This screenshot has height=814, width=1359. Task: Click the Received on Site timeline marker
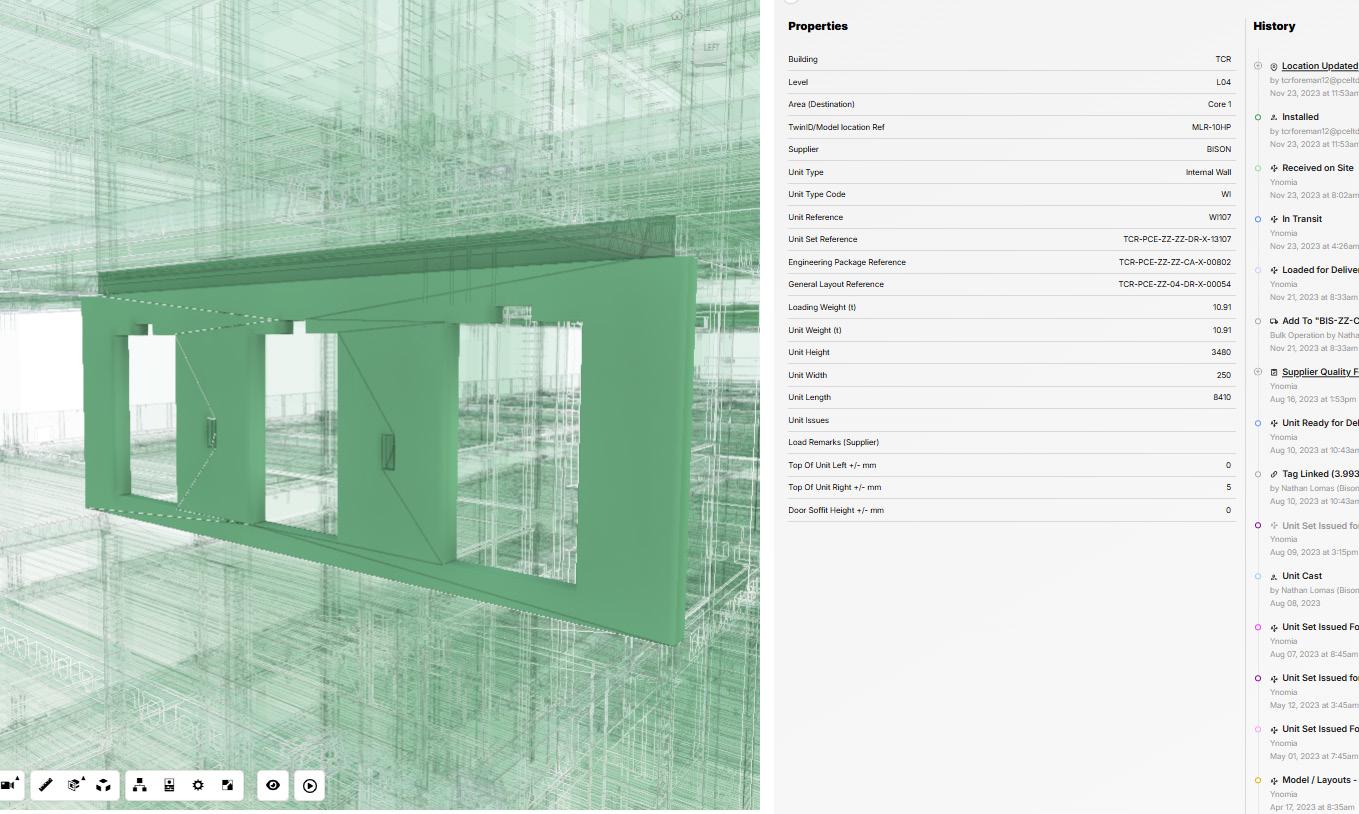[x=1258, y=168]
